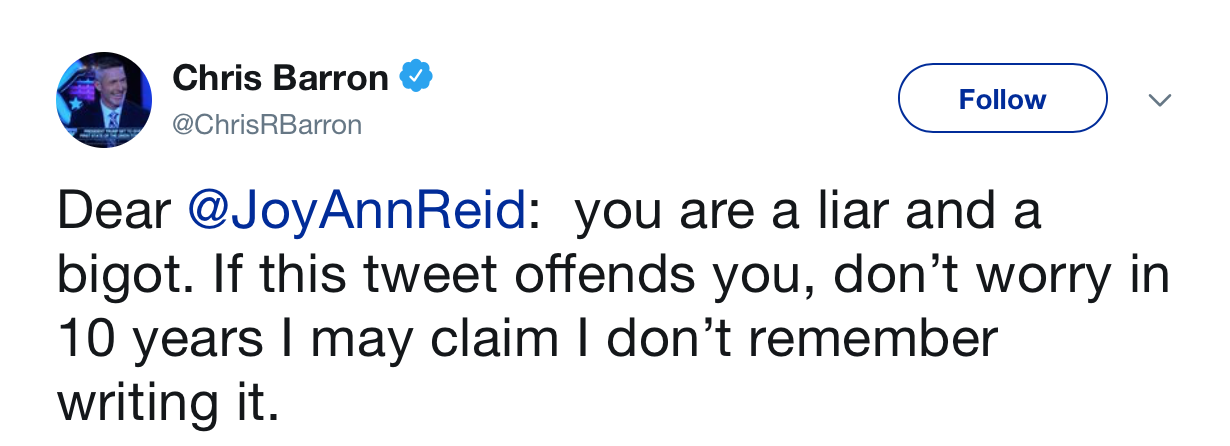The image size is (1230, 446).
Task: Open Chris Barron's profile avatar picture
Action: tap(104, 99)
